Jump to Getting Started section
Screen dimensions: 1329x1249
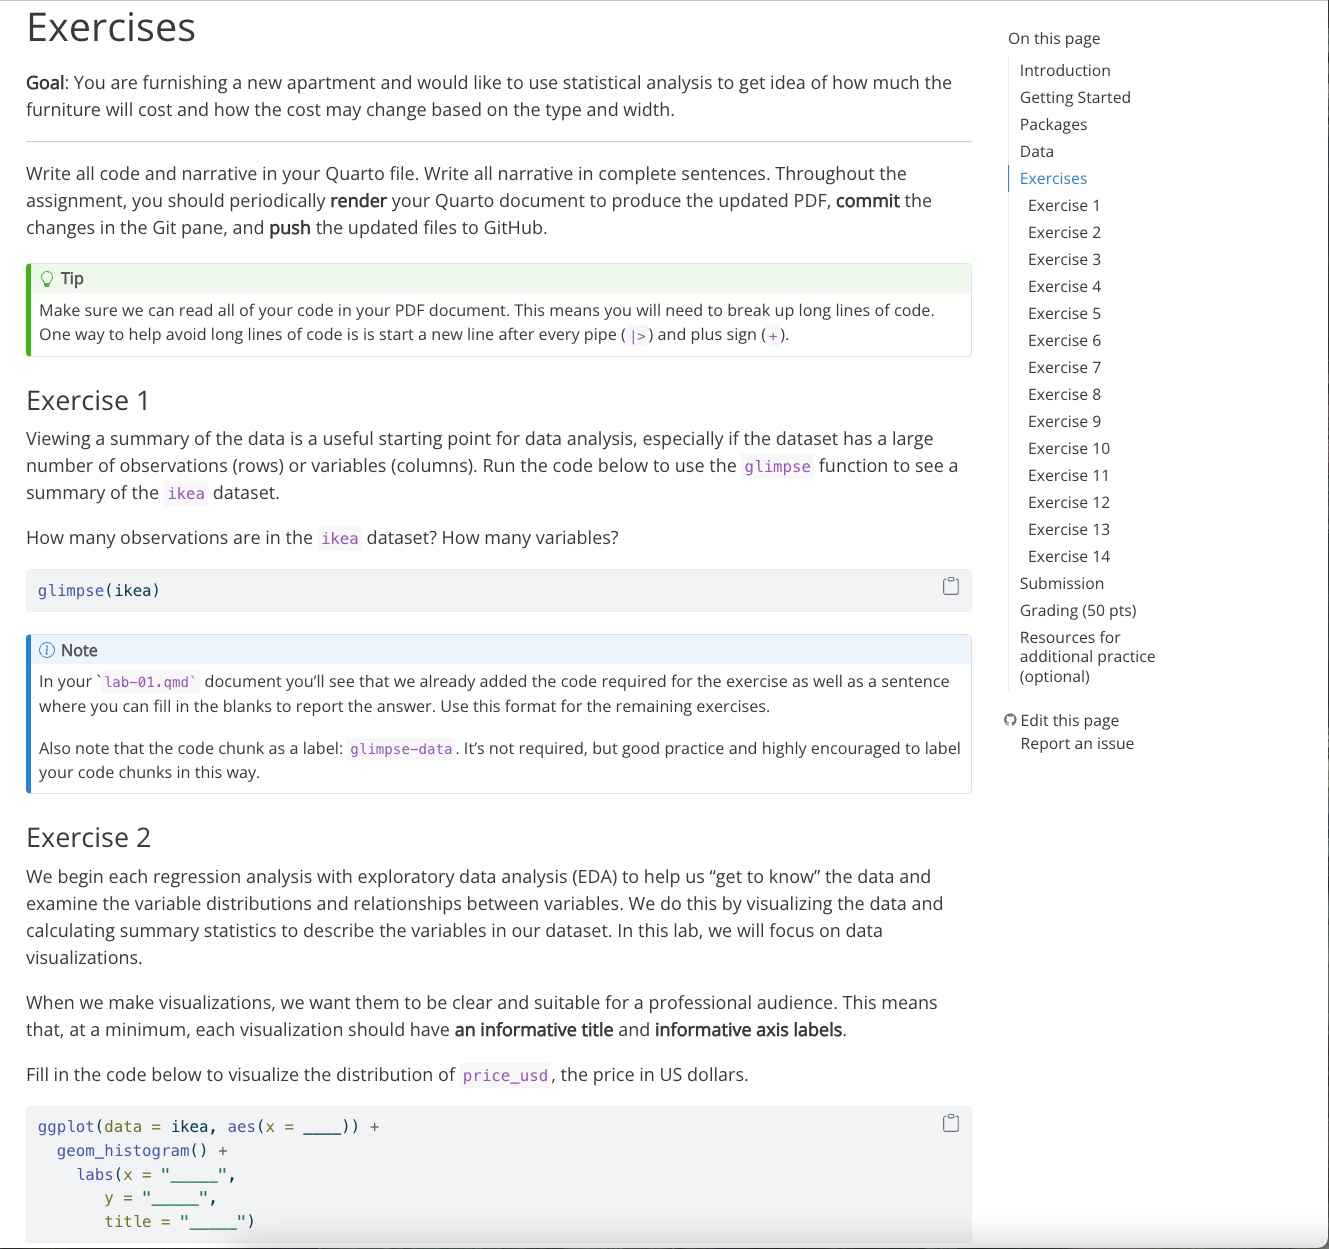pyautogui.click(x=1074, y=97)
